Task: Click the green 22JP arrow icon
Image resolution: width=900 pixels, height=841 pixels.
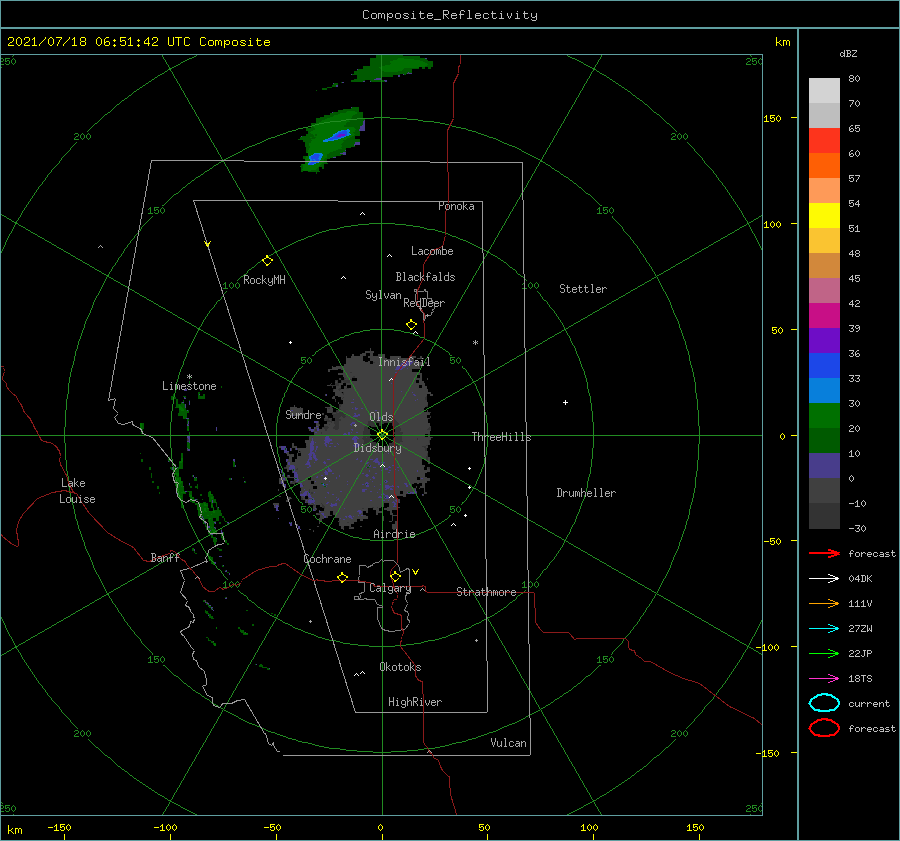Action: tap(824, 653)
